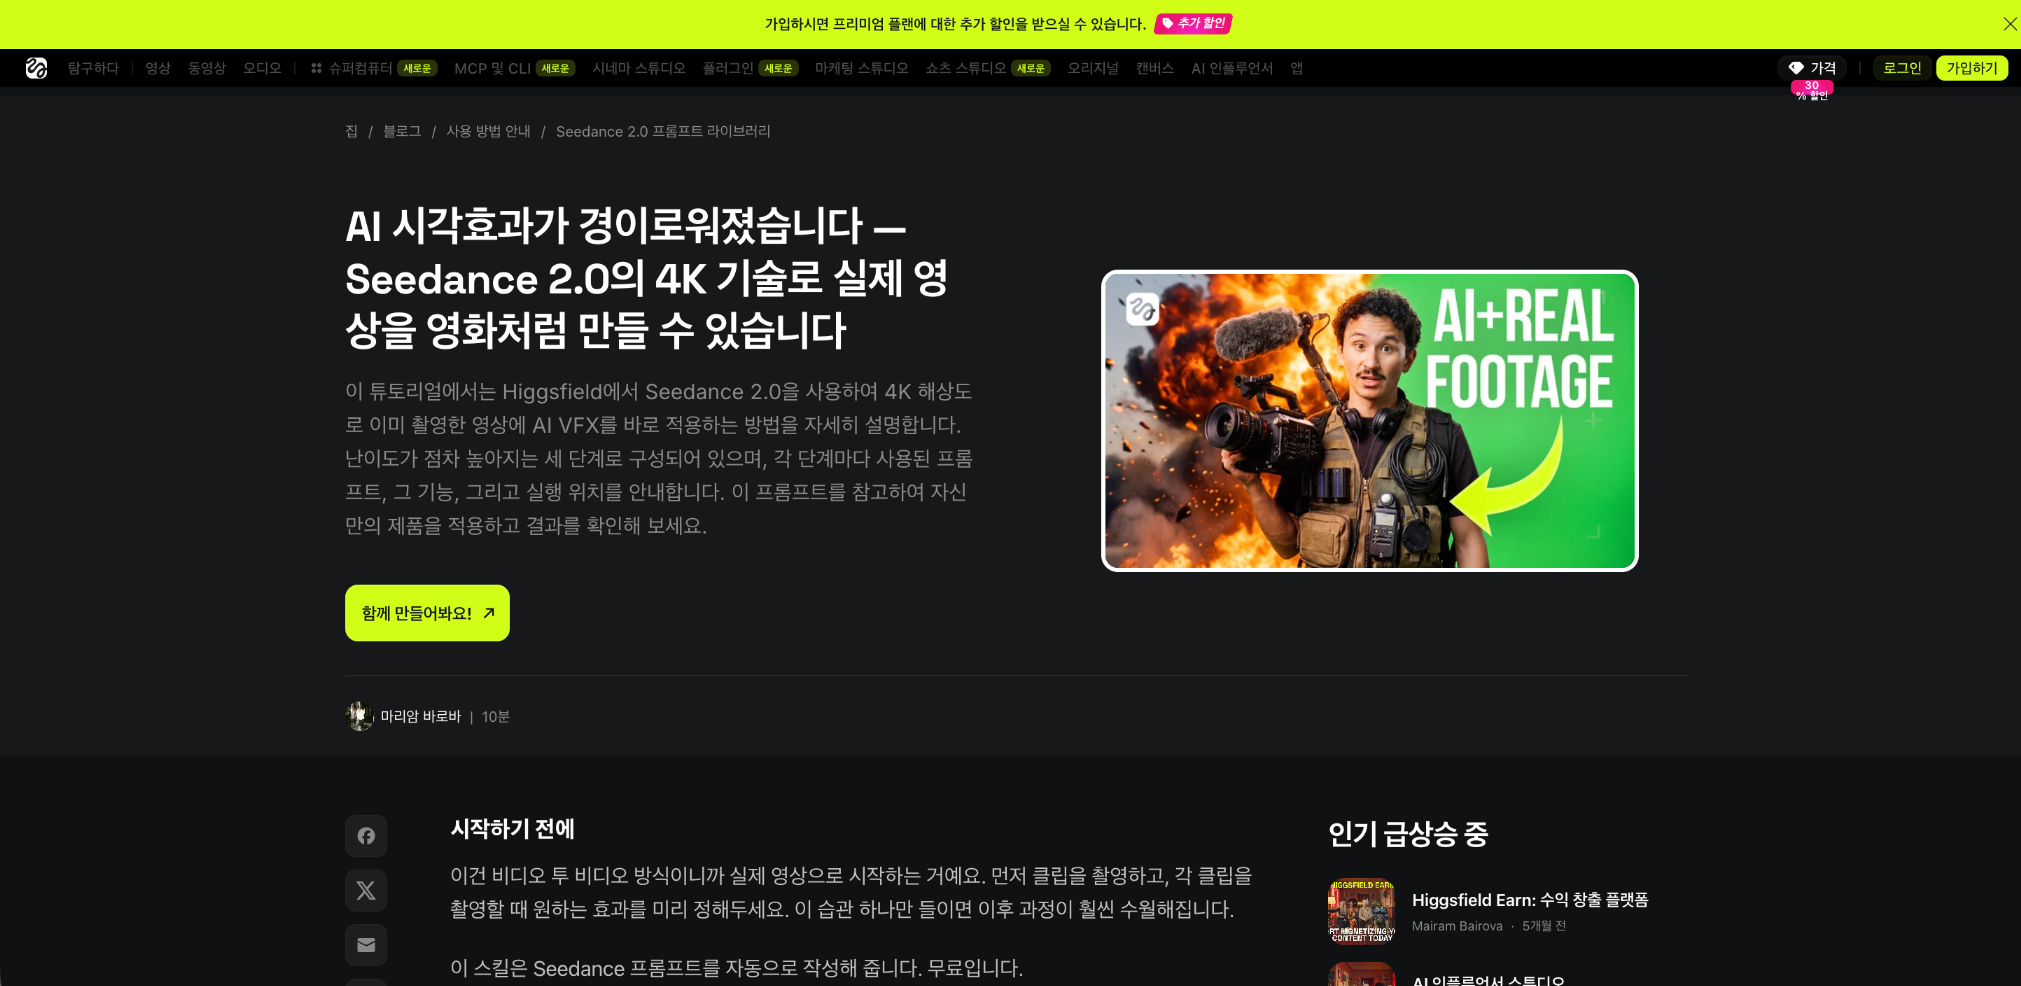Open the 마케팅 스튜디오 nav item
The height and width of the screenshot is (986, 2021).
861,68
